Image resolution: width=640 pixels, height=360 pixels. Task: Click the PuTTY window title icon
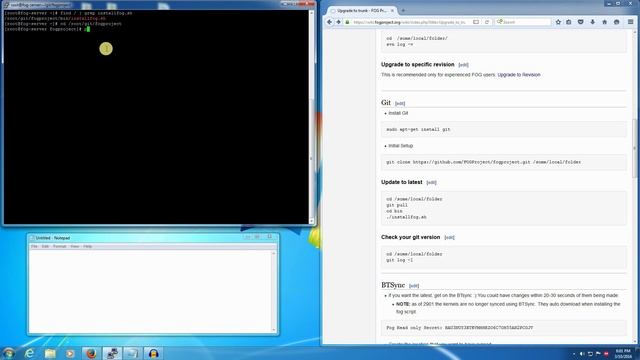6,5
